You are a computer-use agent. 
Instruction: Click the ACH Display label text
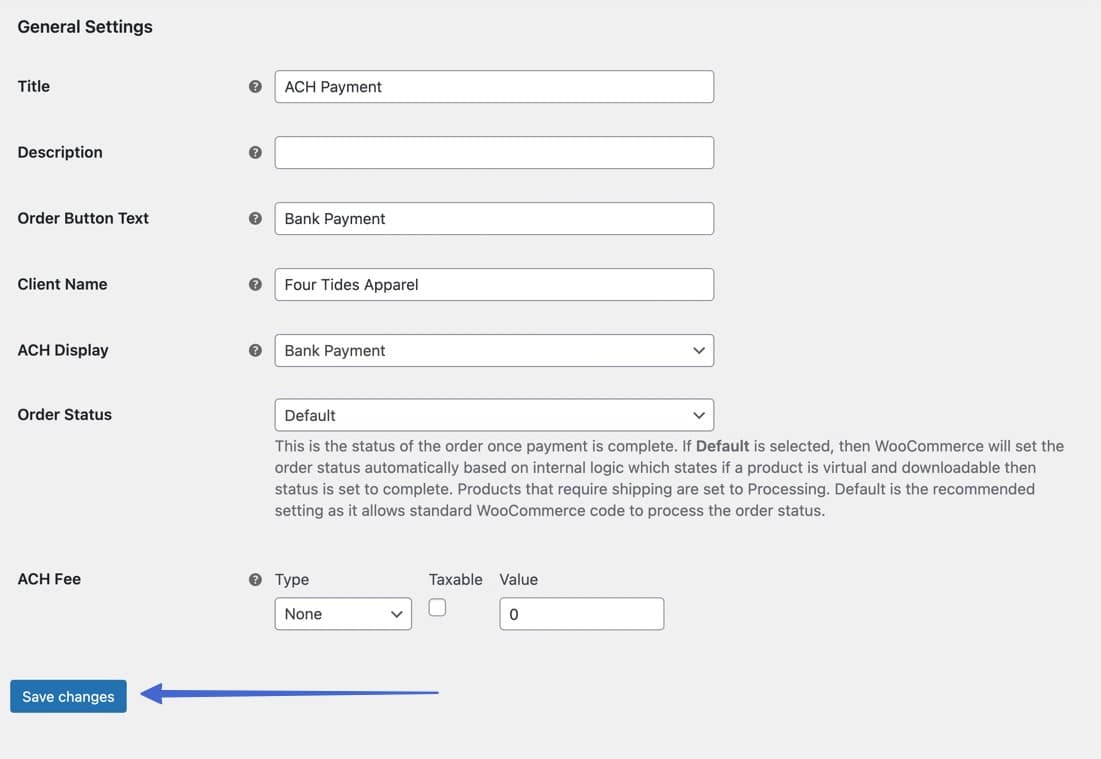tap(63, 351)
